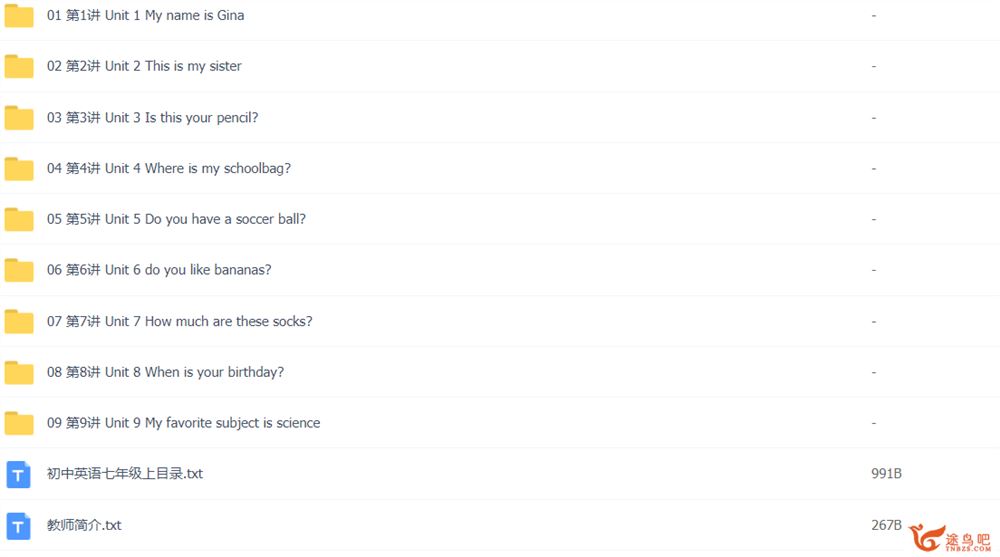Open "01 第1讲 Unit 1 My name is Gina"
This screenshot has height=557, width=1000.
coord(145,15)
